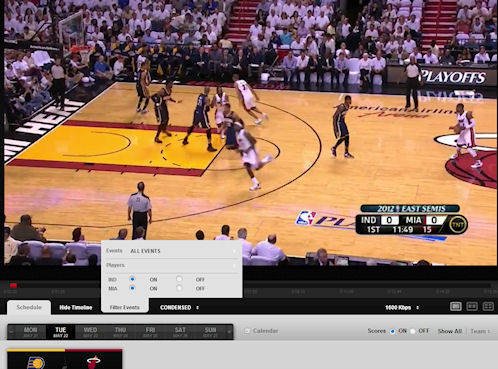Set Scores to OFF
The width and height of the screenshot is (498, 369).
pos(413,331)
